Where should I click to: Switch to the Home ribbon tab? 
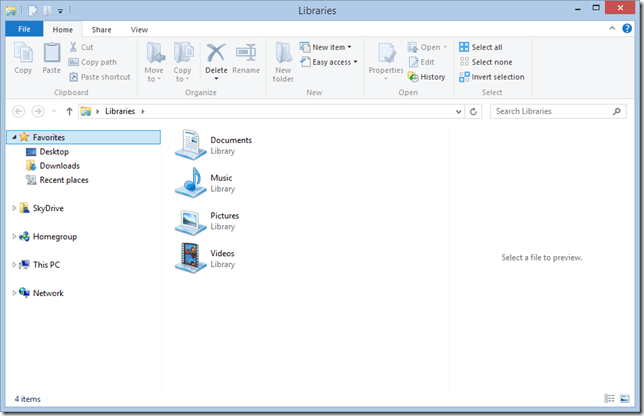point(62,30)
